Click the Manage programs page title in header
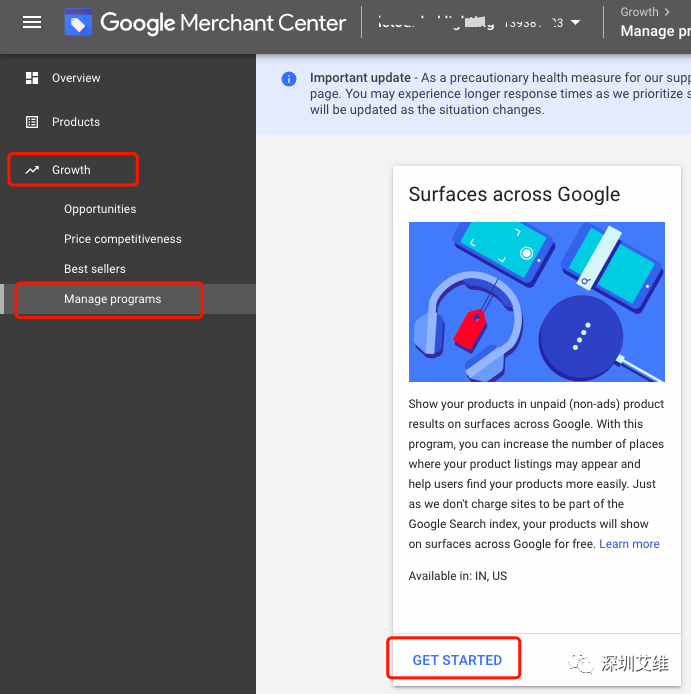 pyautogui.click(x=656, y=31)
